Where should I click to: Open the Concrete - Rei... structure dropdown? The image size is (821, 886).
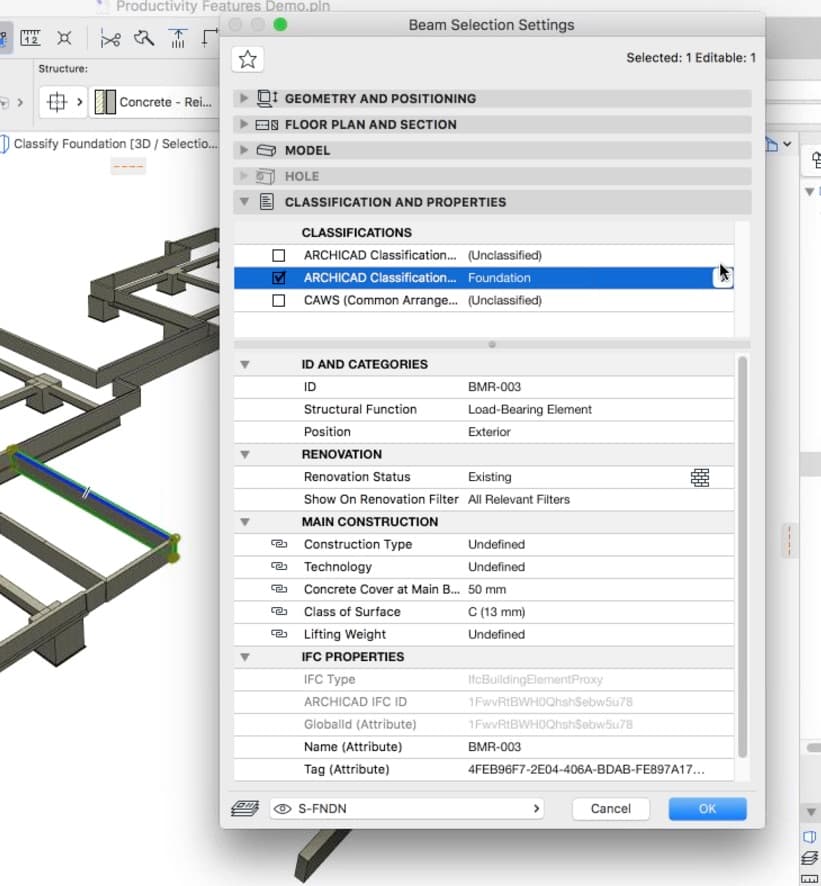pyautogui.click(x=154, y=102)
